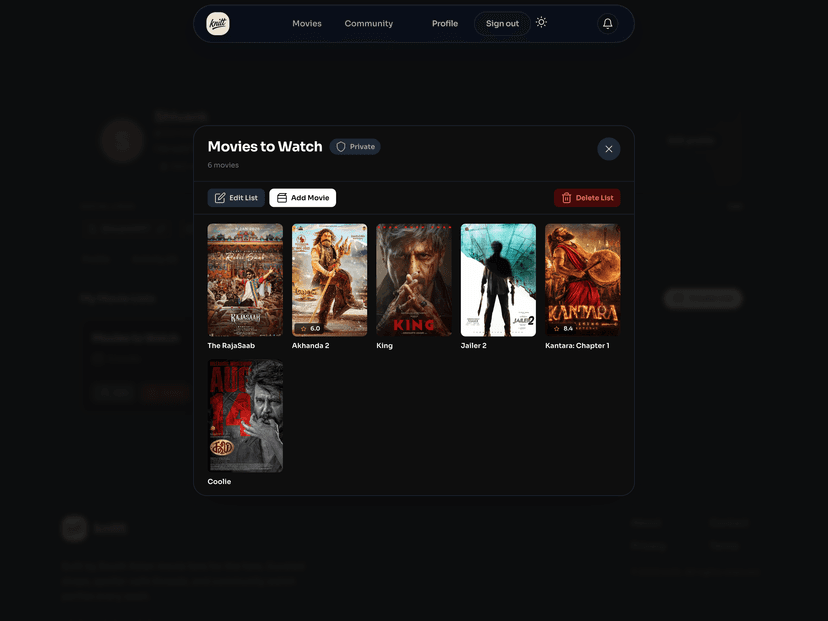Click the trash icon on Delete List
The image size is (828, 621).
(x=566, y=198)
